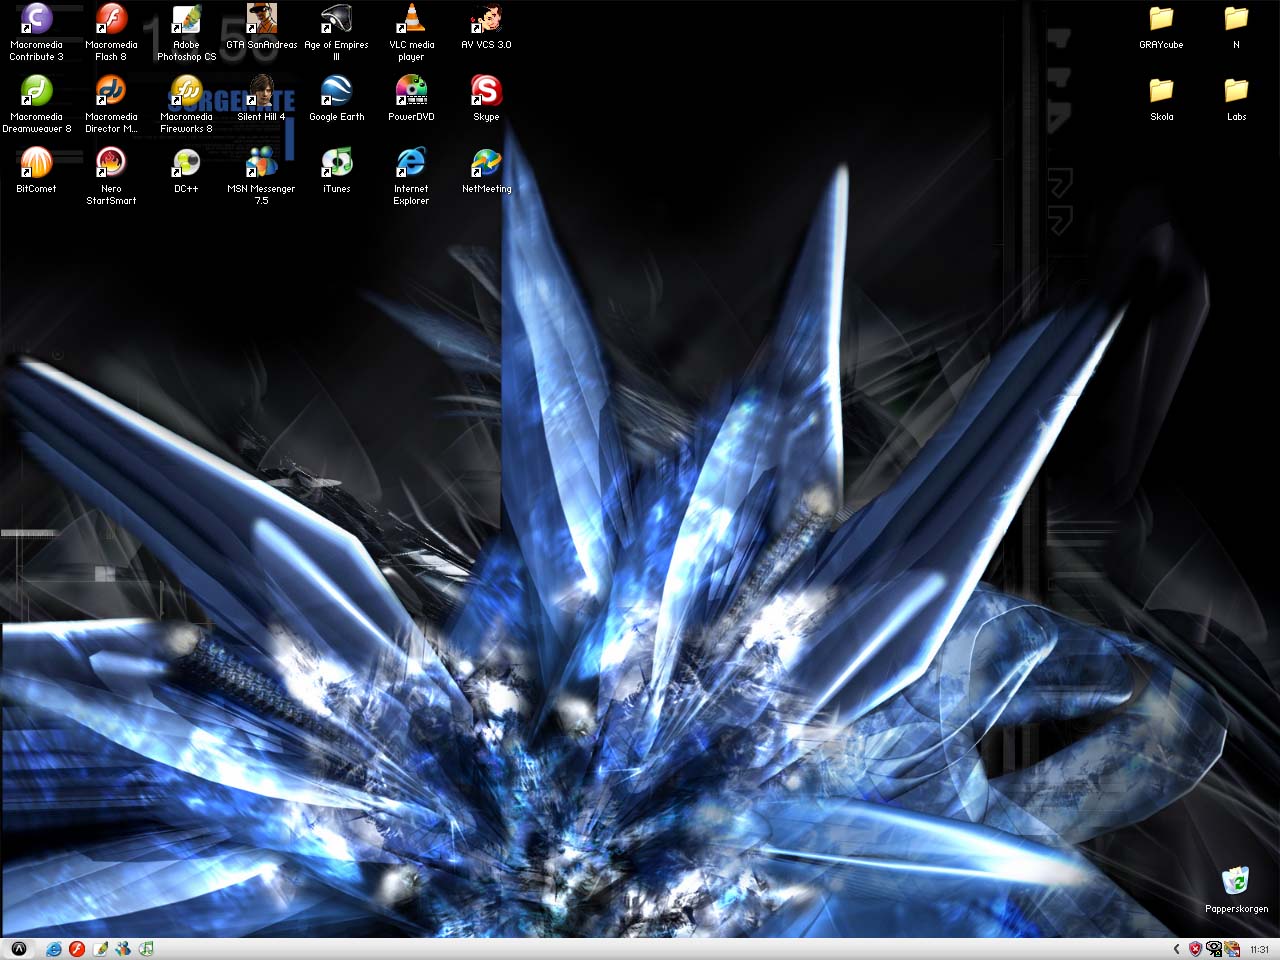Select the Macromedia Contribute 3 desktop icon
This screenshot has height=960, width=1280.
pyautogui.click(x=36, y=32)
